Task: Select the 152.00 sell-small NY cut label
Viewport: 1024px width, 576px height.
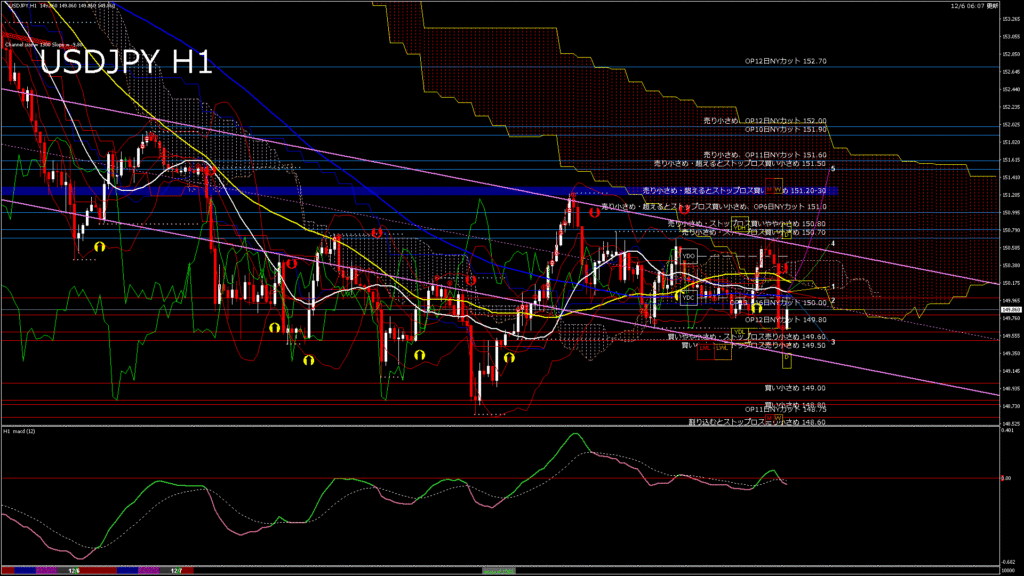Action: click(765, 121)
